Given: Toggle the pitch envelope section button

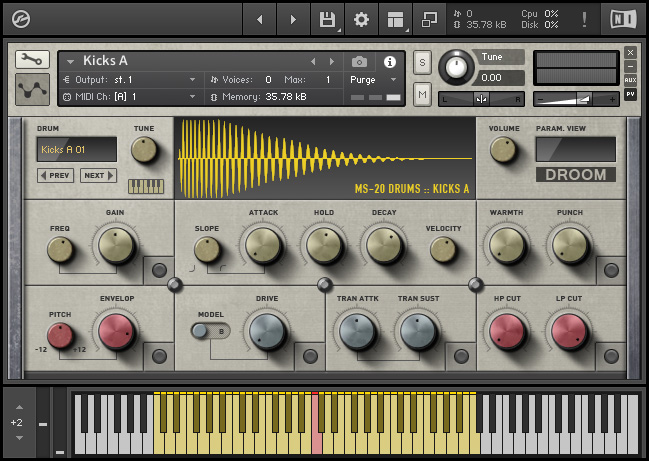Looking at the screenshot, I should tap(159, 356).
